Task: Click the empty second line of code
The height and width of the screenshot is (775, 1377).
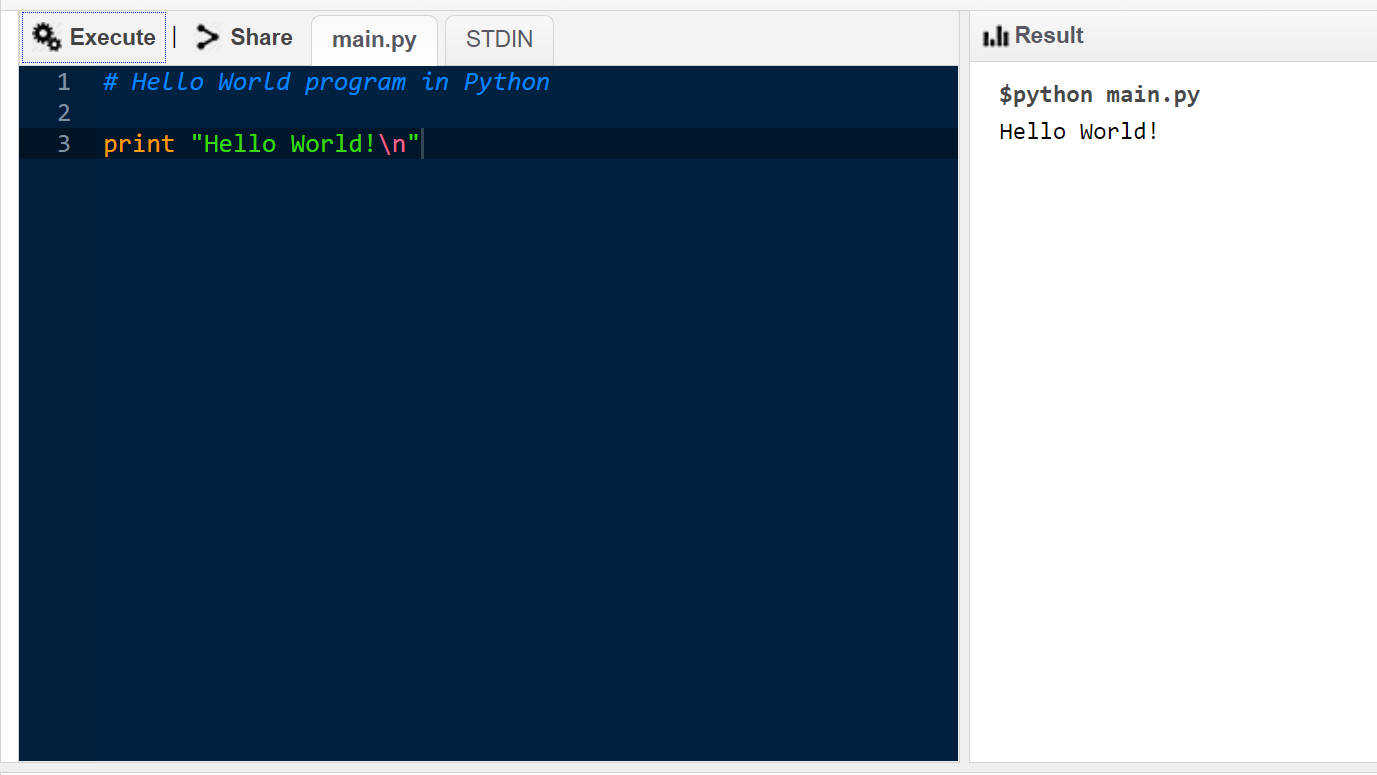Action: [527, 113]
